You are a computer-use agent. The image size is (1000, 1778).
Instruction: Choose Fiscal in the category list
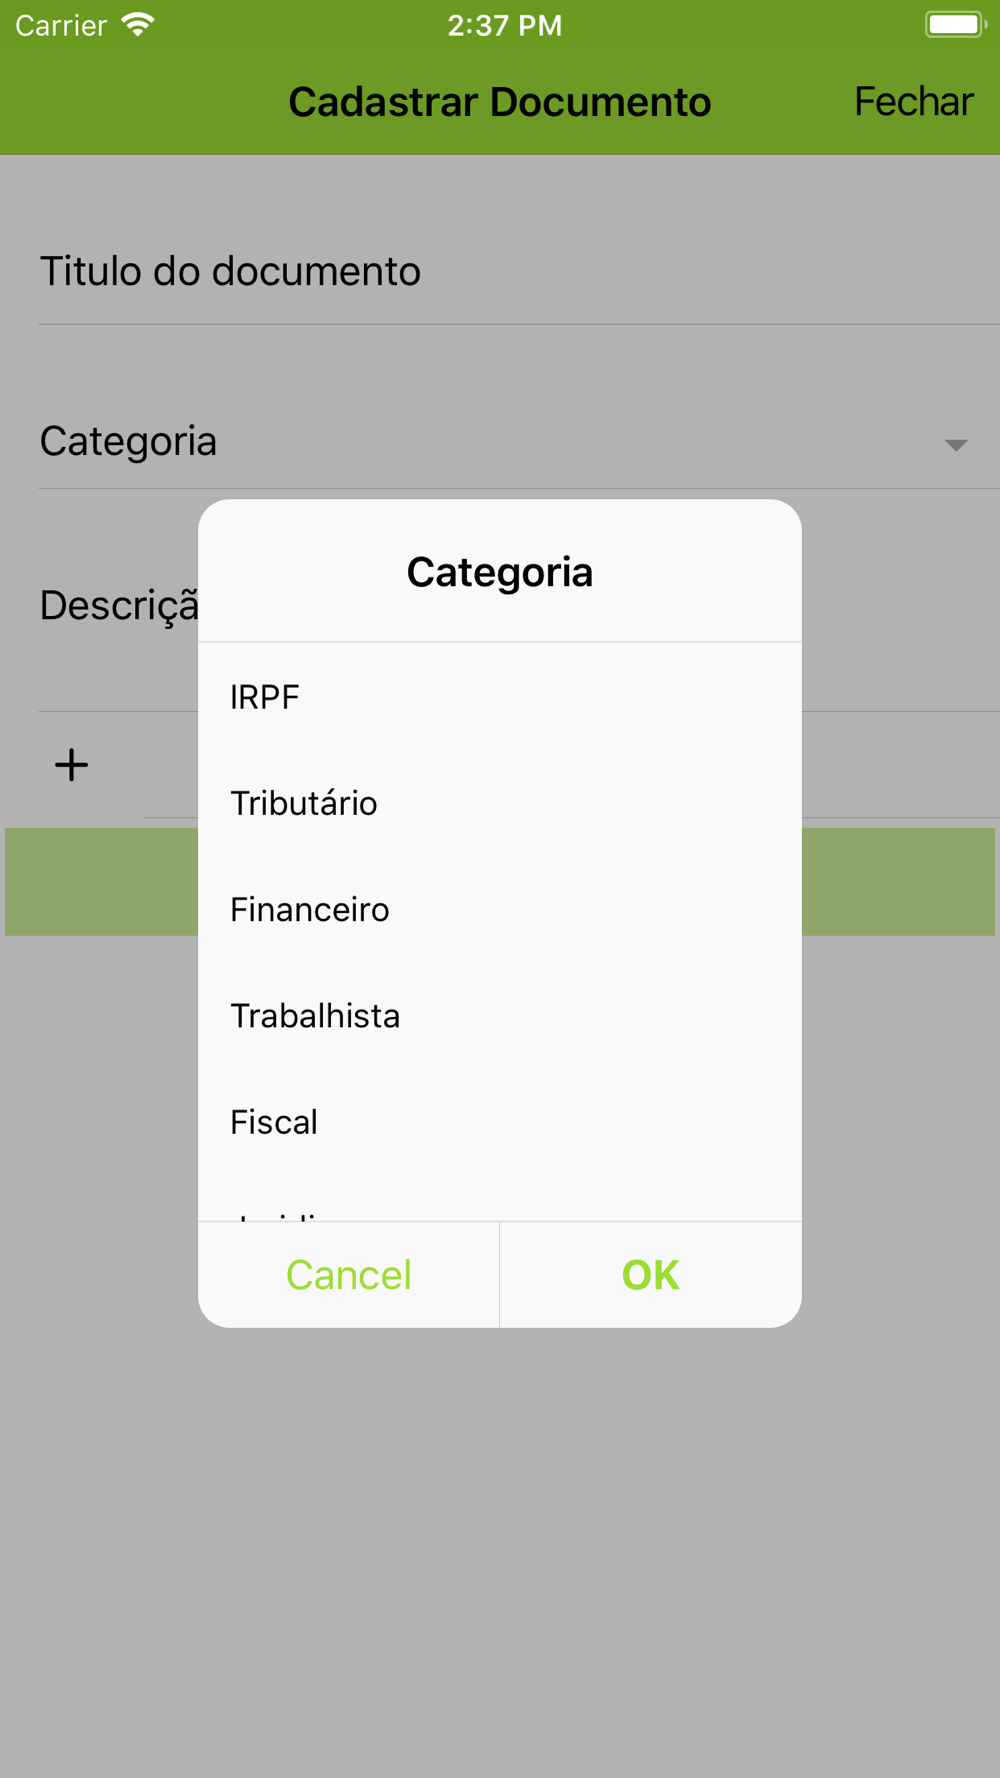coord(500,1121)
